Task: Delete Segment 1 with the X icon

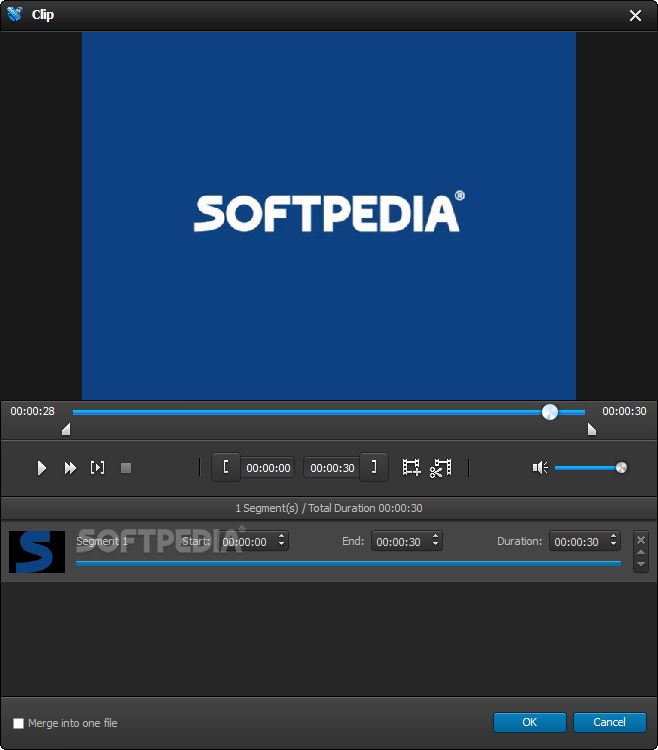Action: [x=641, y=540]
